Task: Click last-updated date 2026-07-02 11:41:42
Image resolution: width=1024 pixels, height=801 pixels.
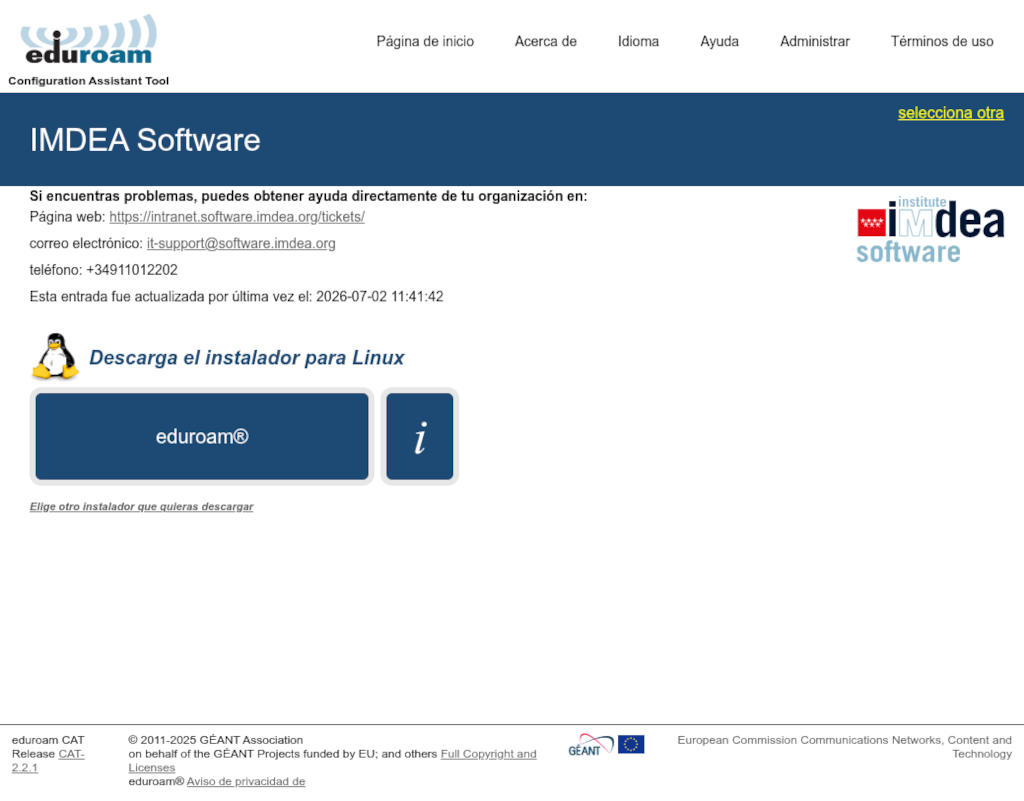Action: 379,297
